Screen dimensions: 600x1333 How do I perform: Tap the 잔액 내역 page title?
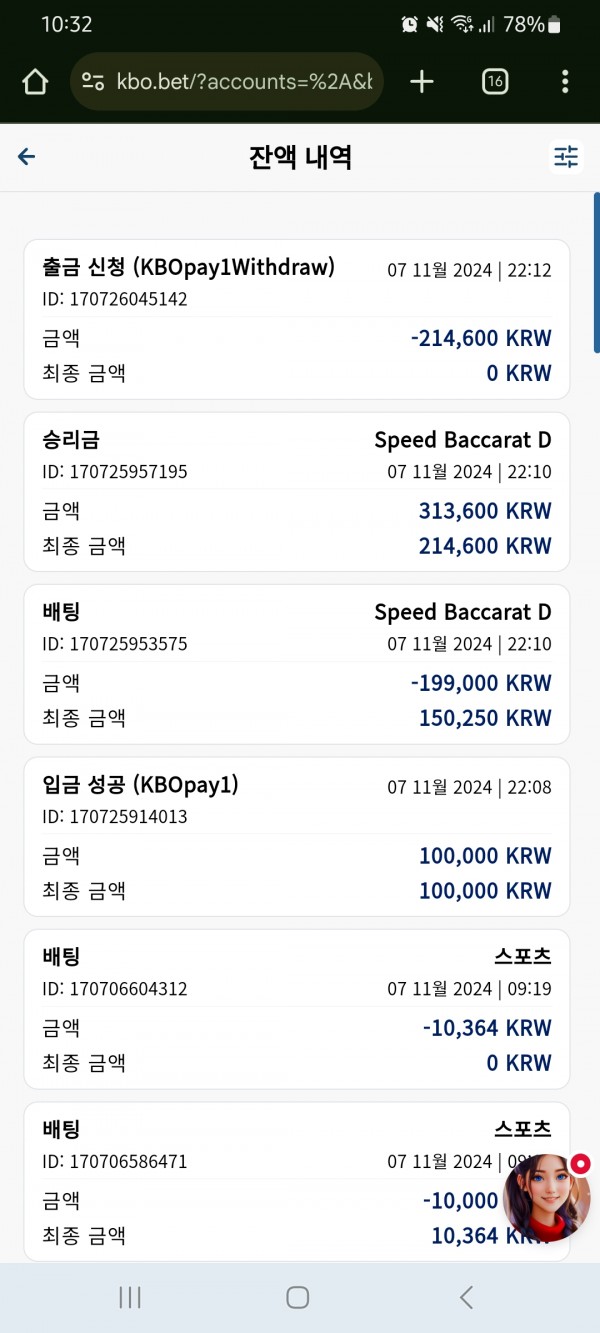pos(300,157)
